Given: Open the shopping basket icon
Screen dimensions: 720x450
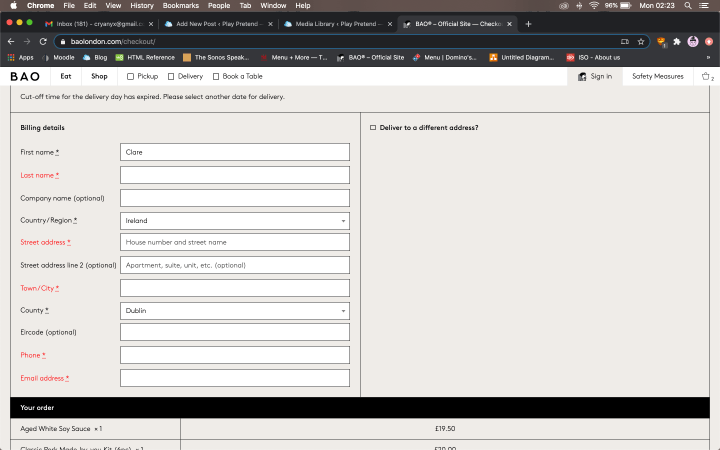Looking at the screenshot, I should point(706,76).
